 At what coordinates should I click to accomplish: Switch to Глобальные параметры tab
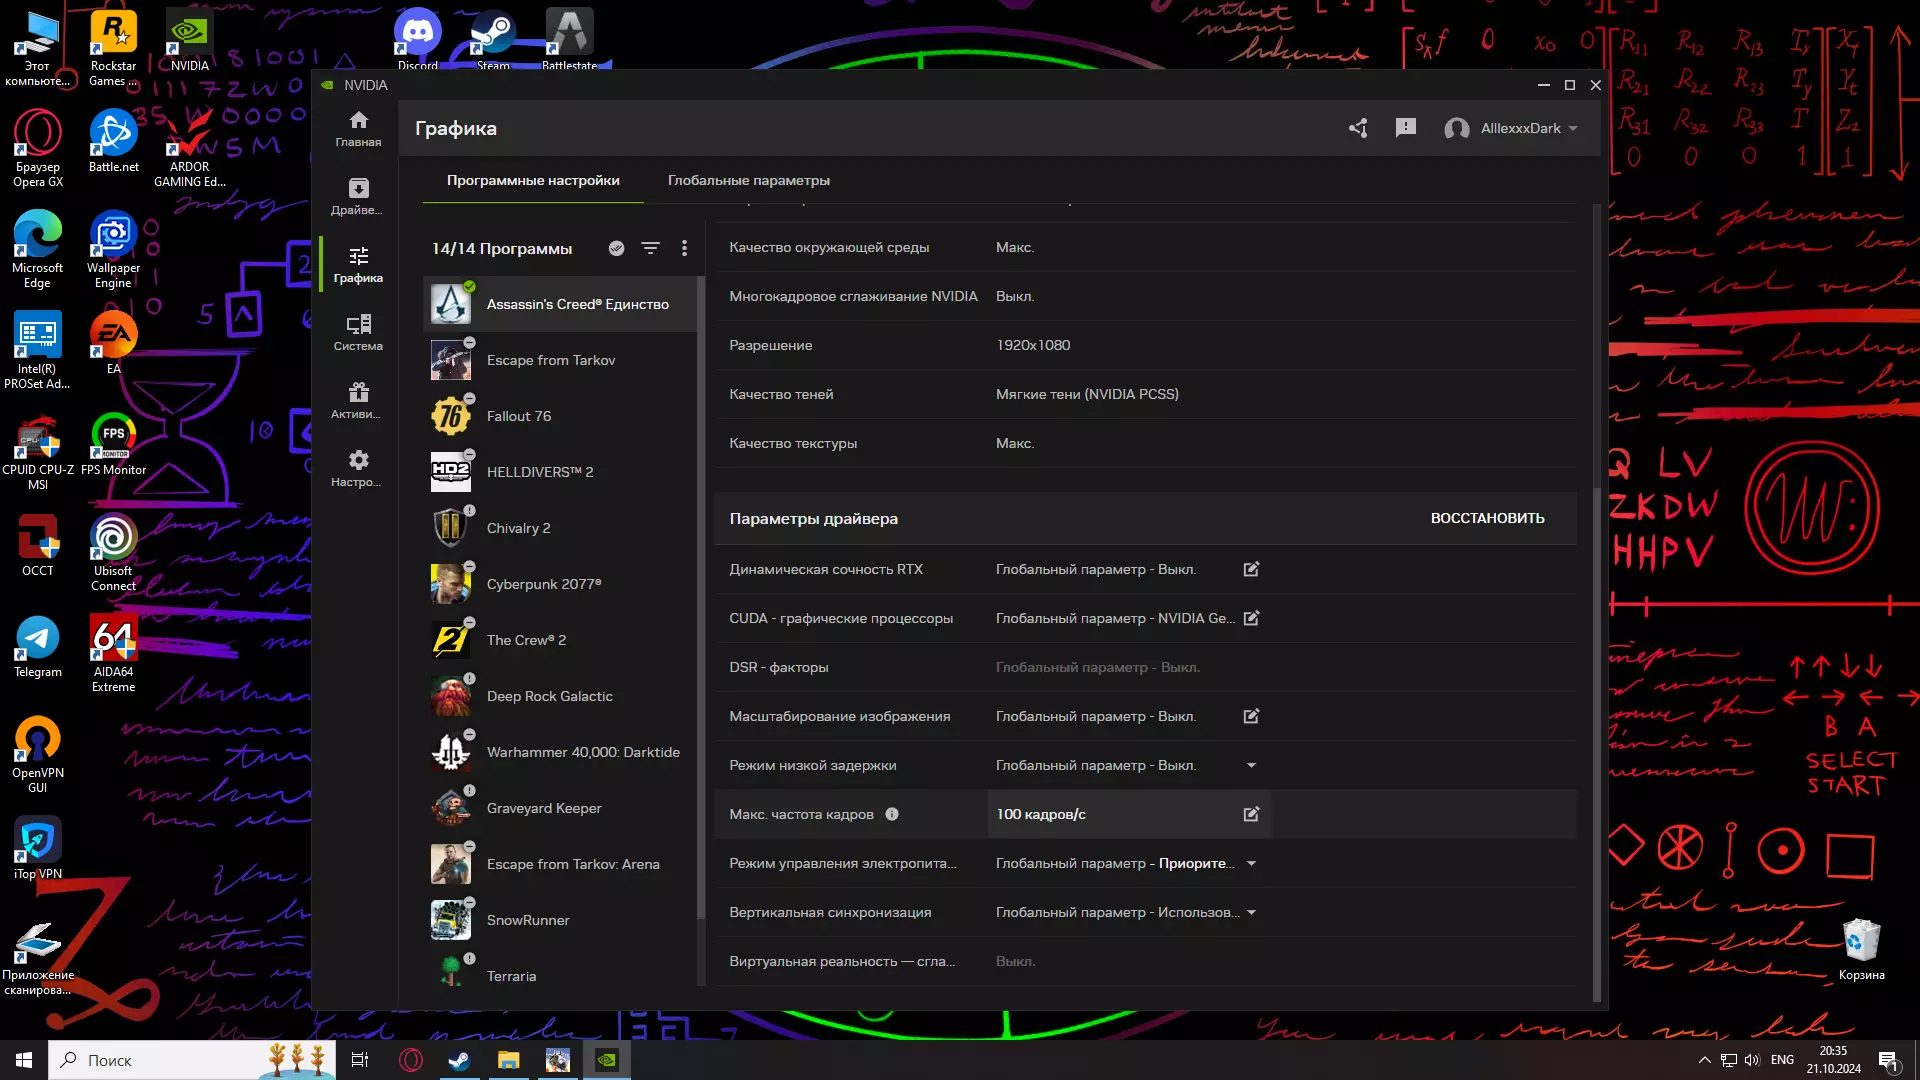(x=748, y=181)
